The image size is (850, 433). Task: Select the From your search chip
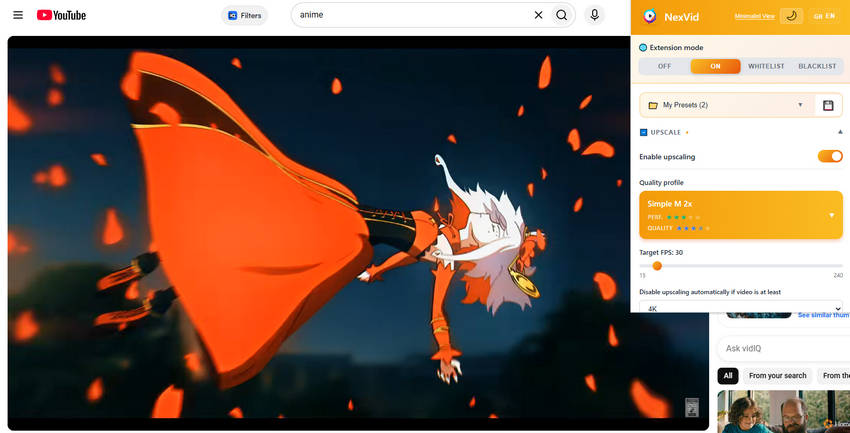(777, 376)
